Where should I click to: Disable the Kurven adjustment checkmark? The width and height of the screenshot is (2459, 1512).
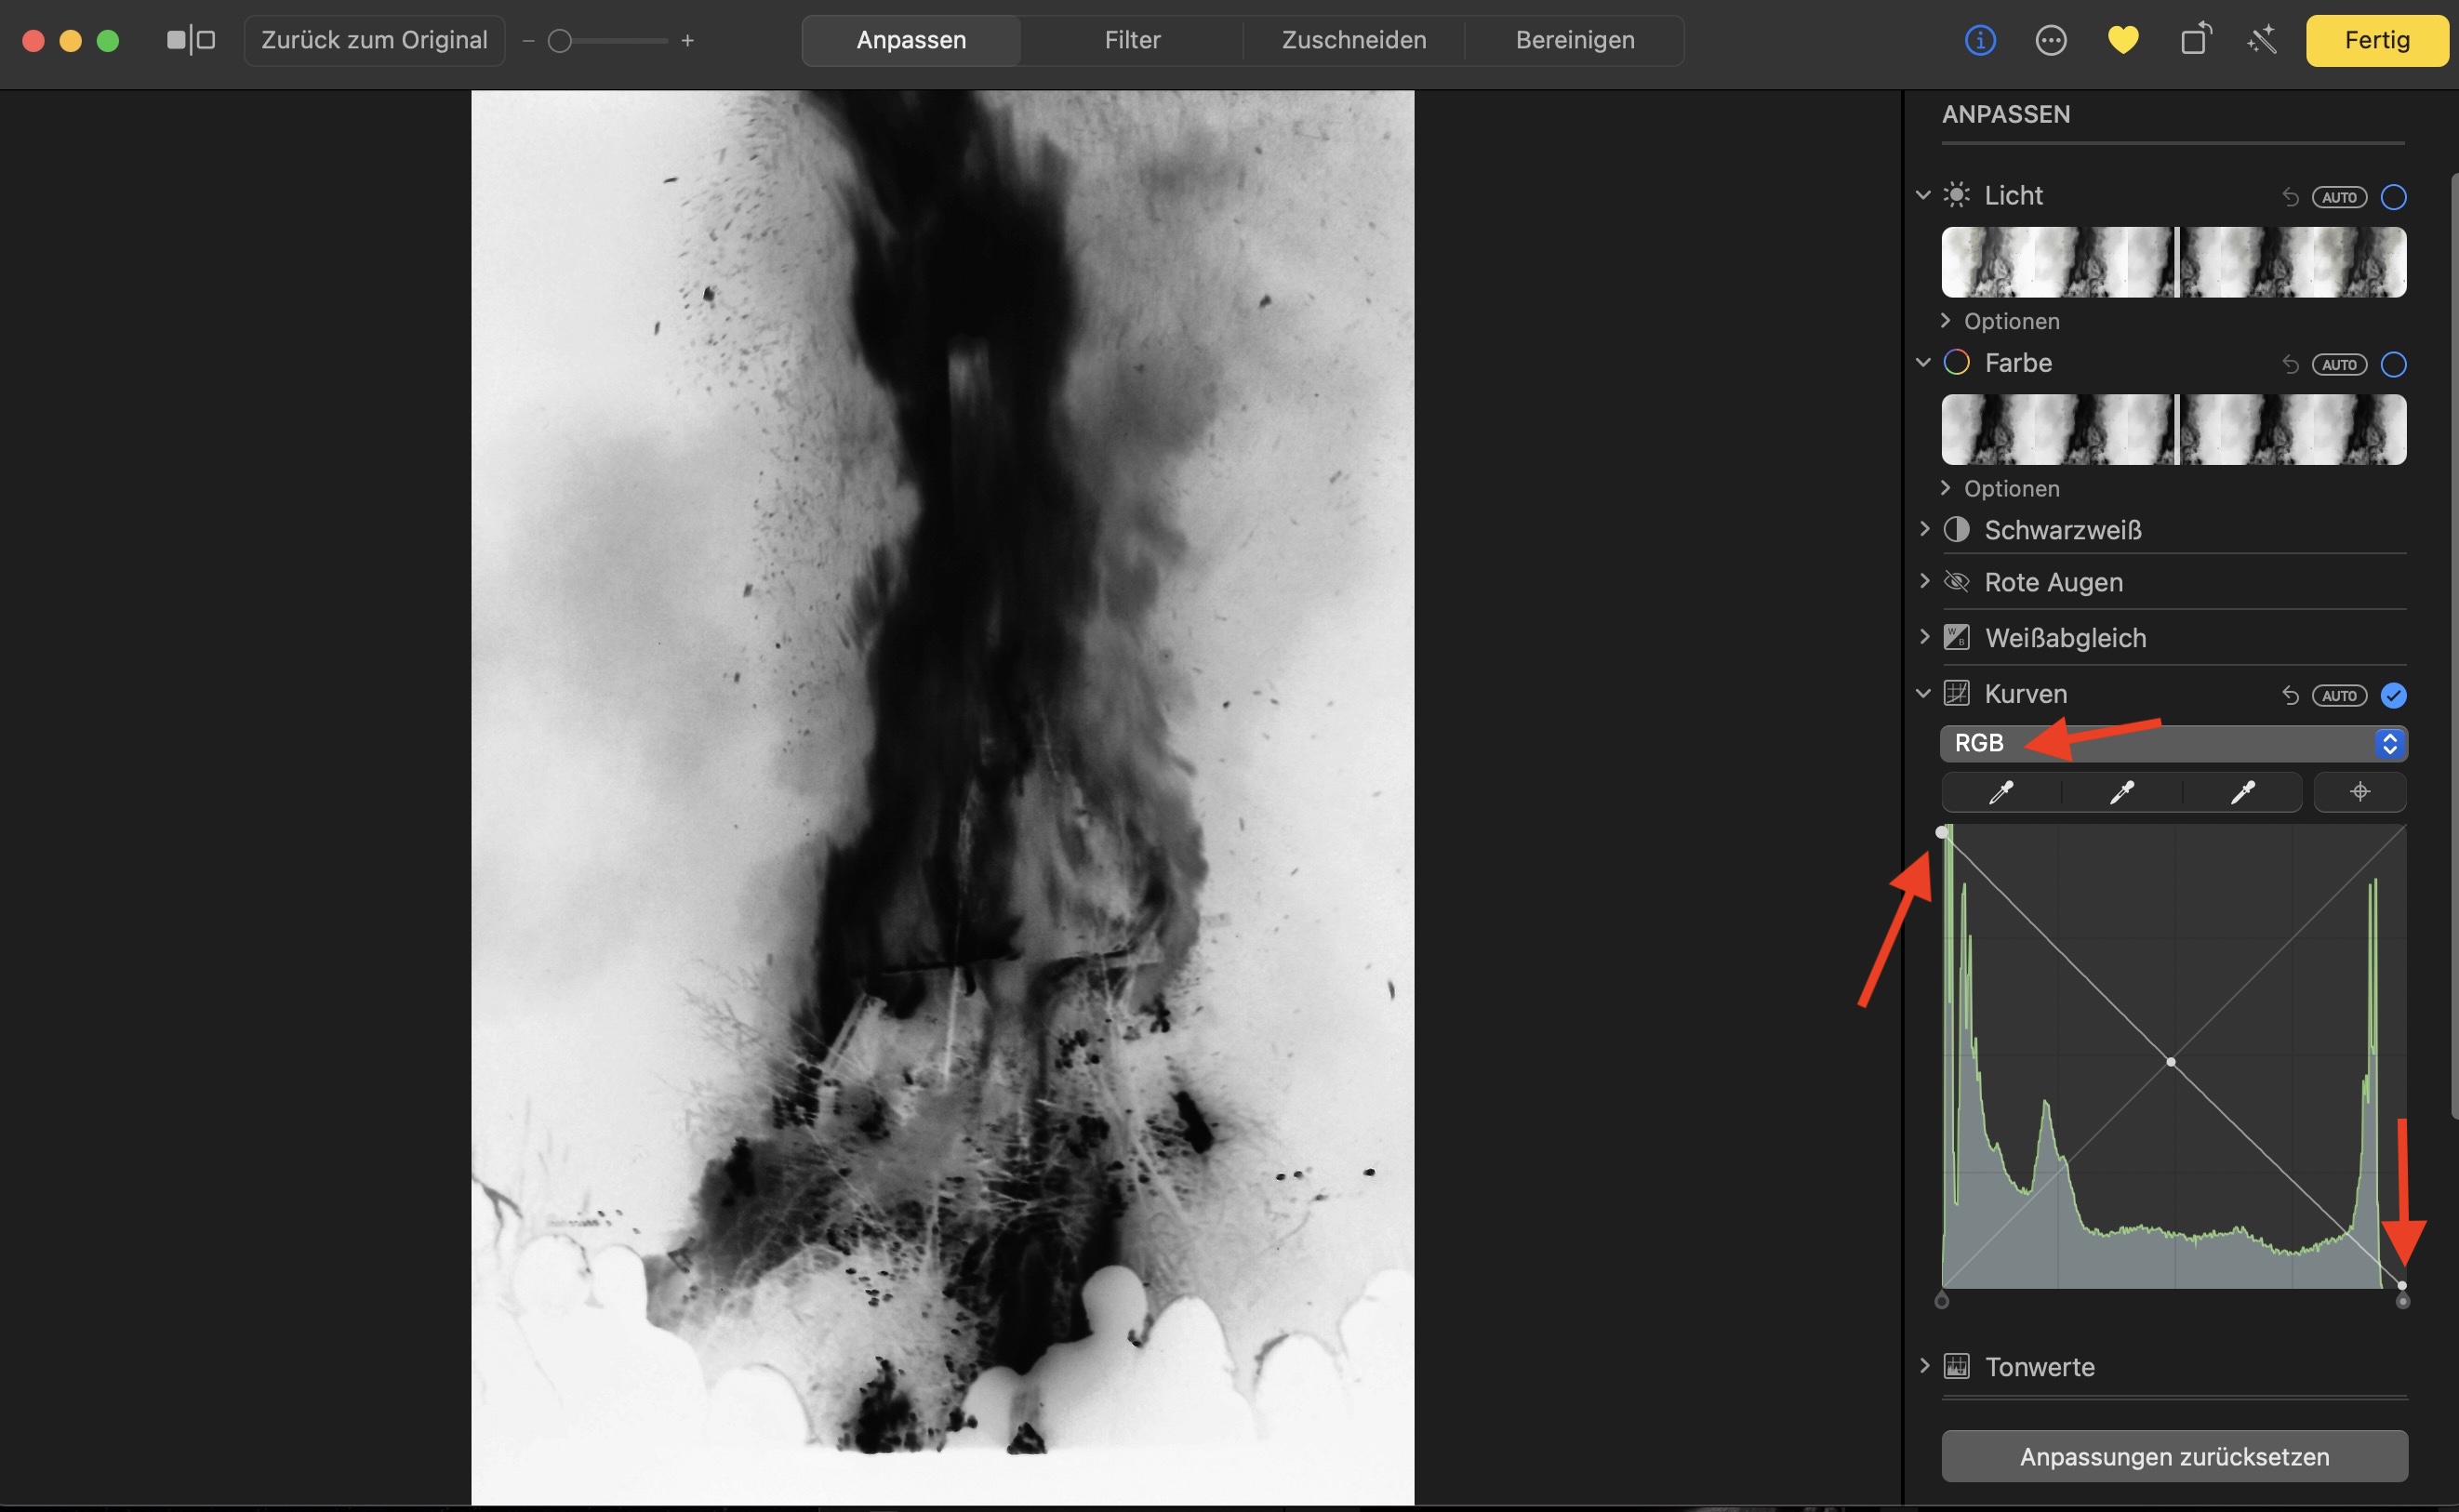(x=2393, y=695)
